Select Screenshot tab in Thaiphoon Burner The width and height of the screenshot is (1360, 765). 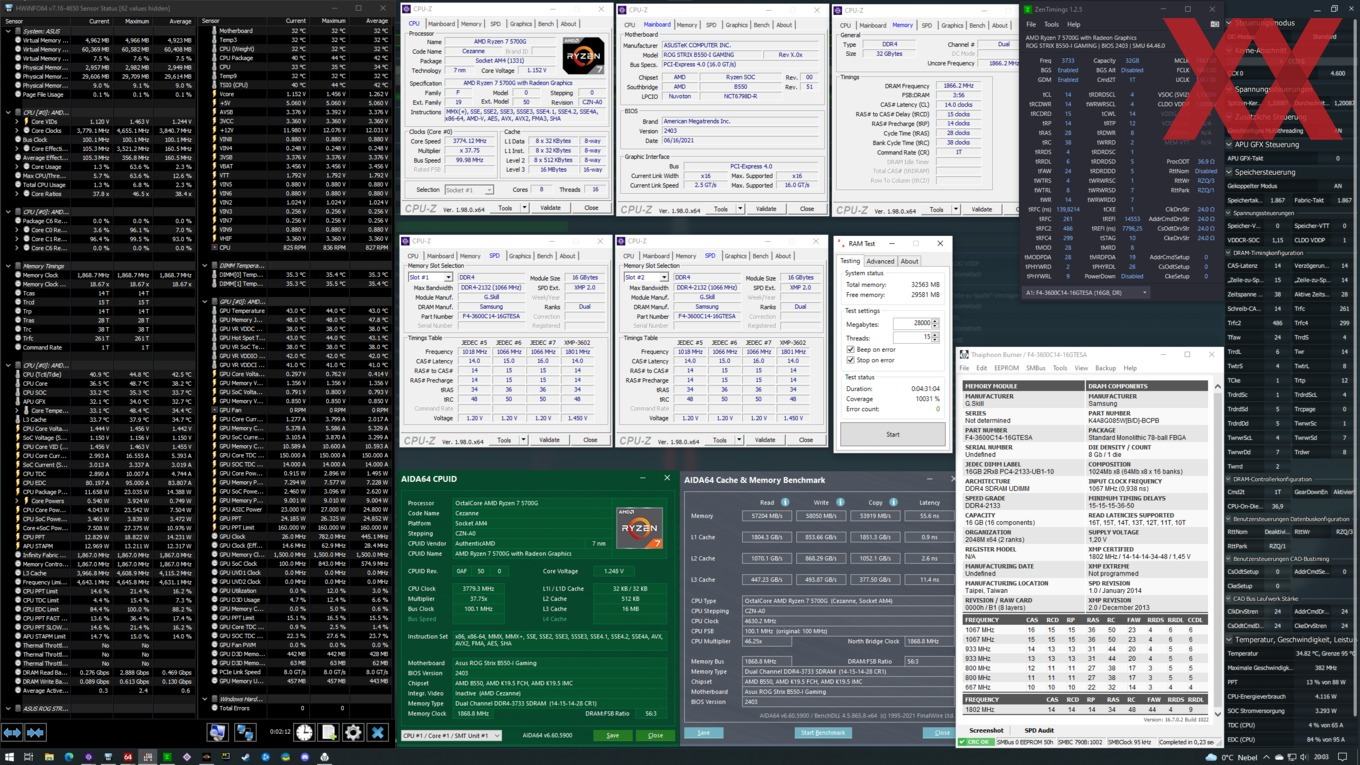986,731
